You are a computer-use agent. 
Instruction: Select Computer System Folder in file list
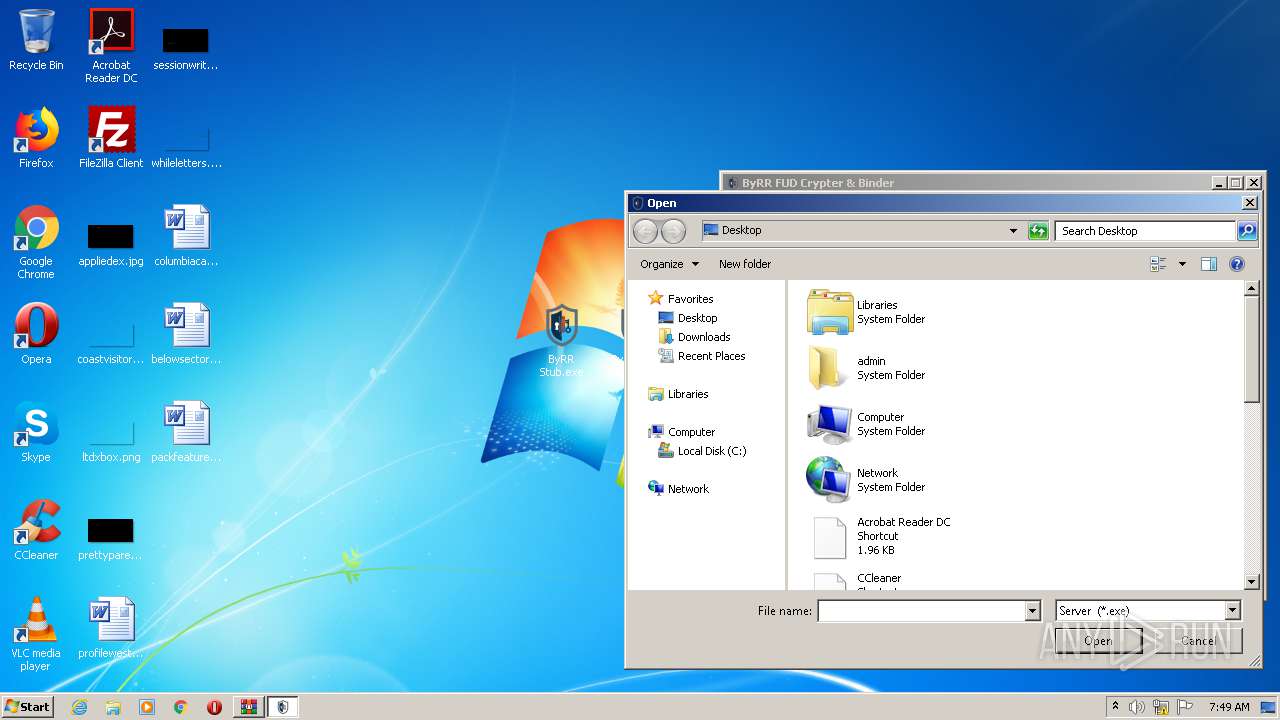[866, 424]
